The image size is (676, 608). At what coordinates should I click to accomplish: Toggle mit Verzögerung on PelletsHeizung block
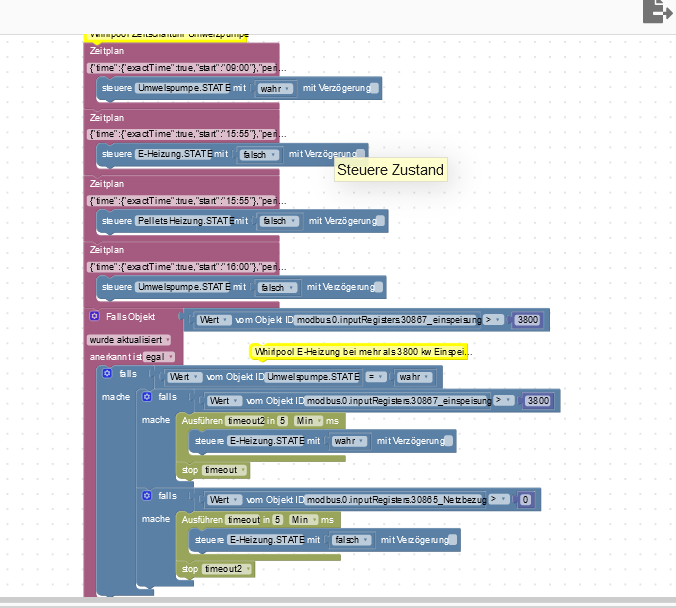[x=381, y=221]
